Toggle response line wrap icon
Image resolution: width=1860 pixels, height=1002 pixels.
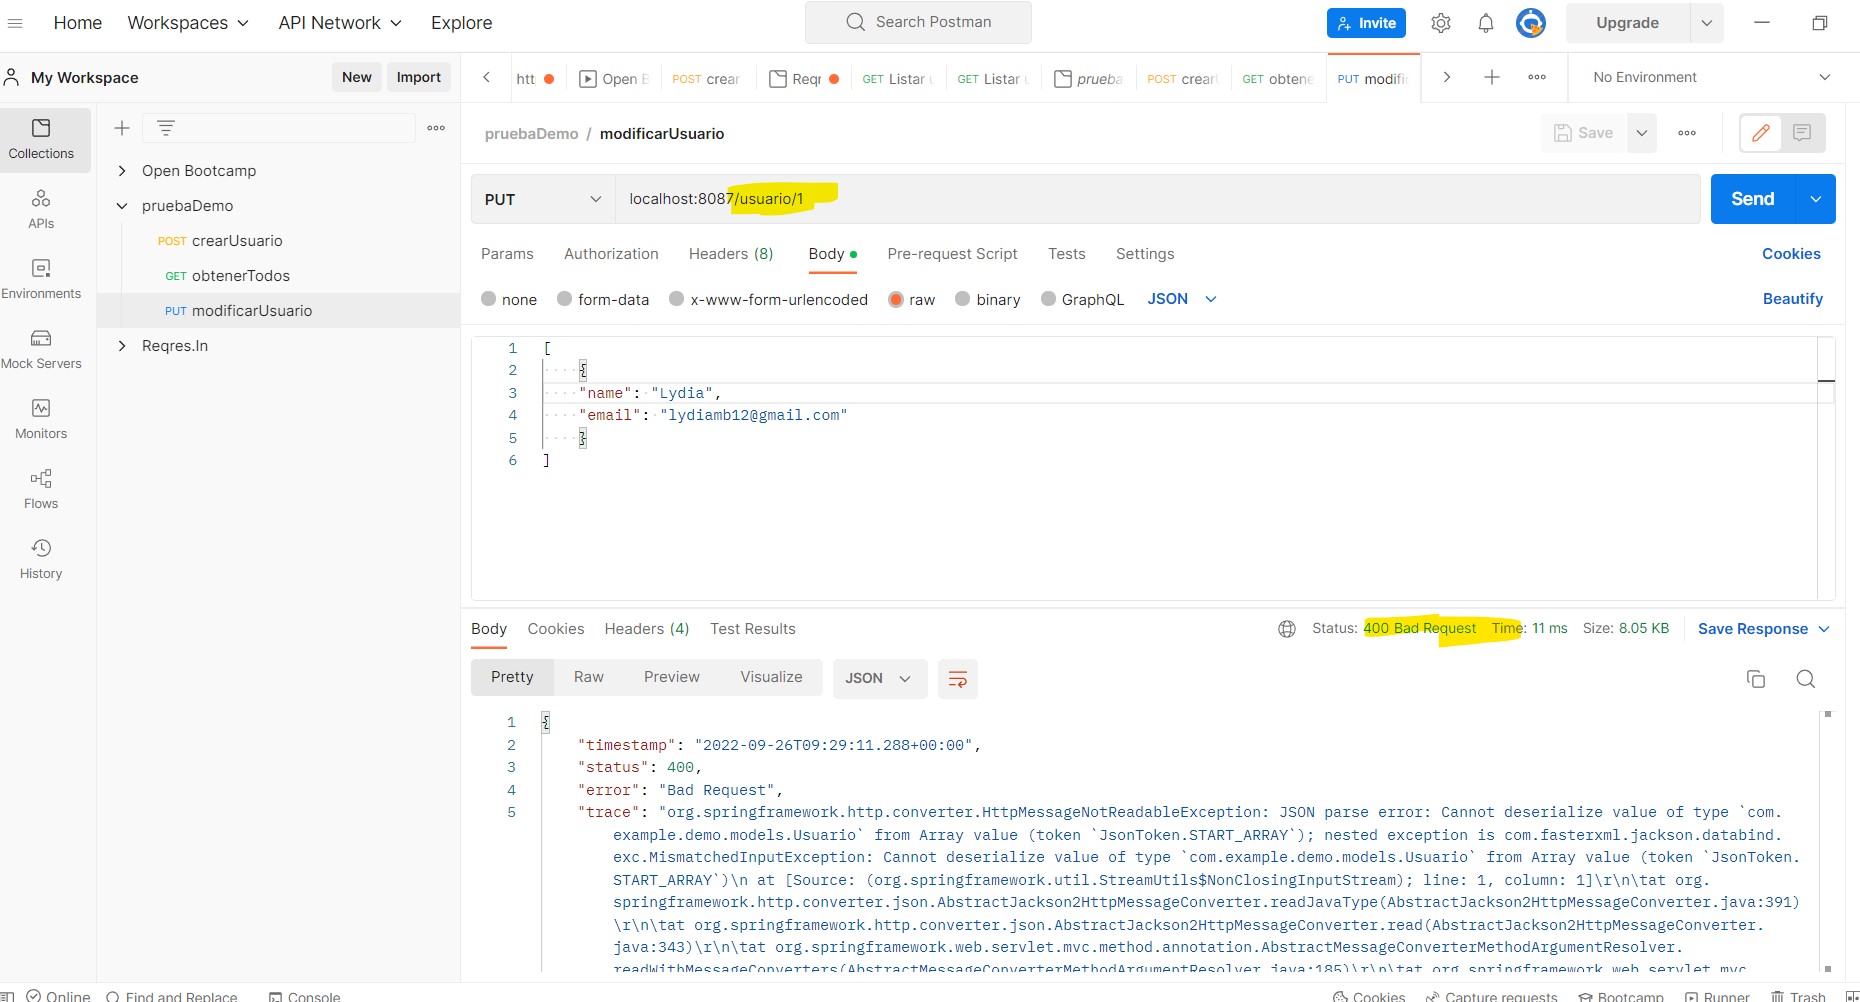coord(957,679)
